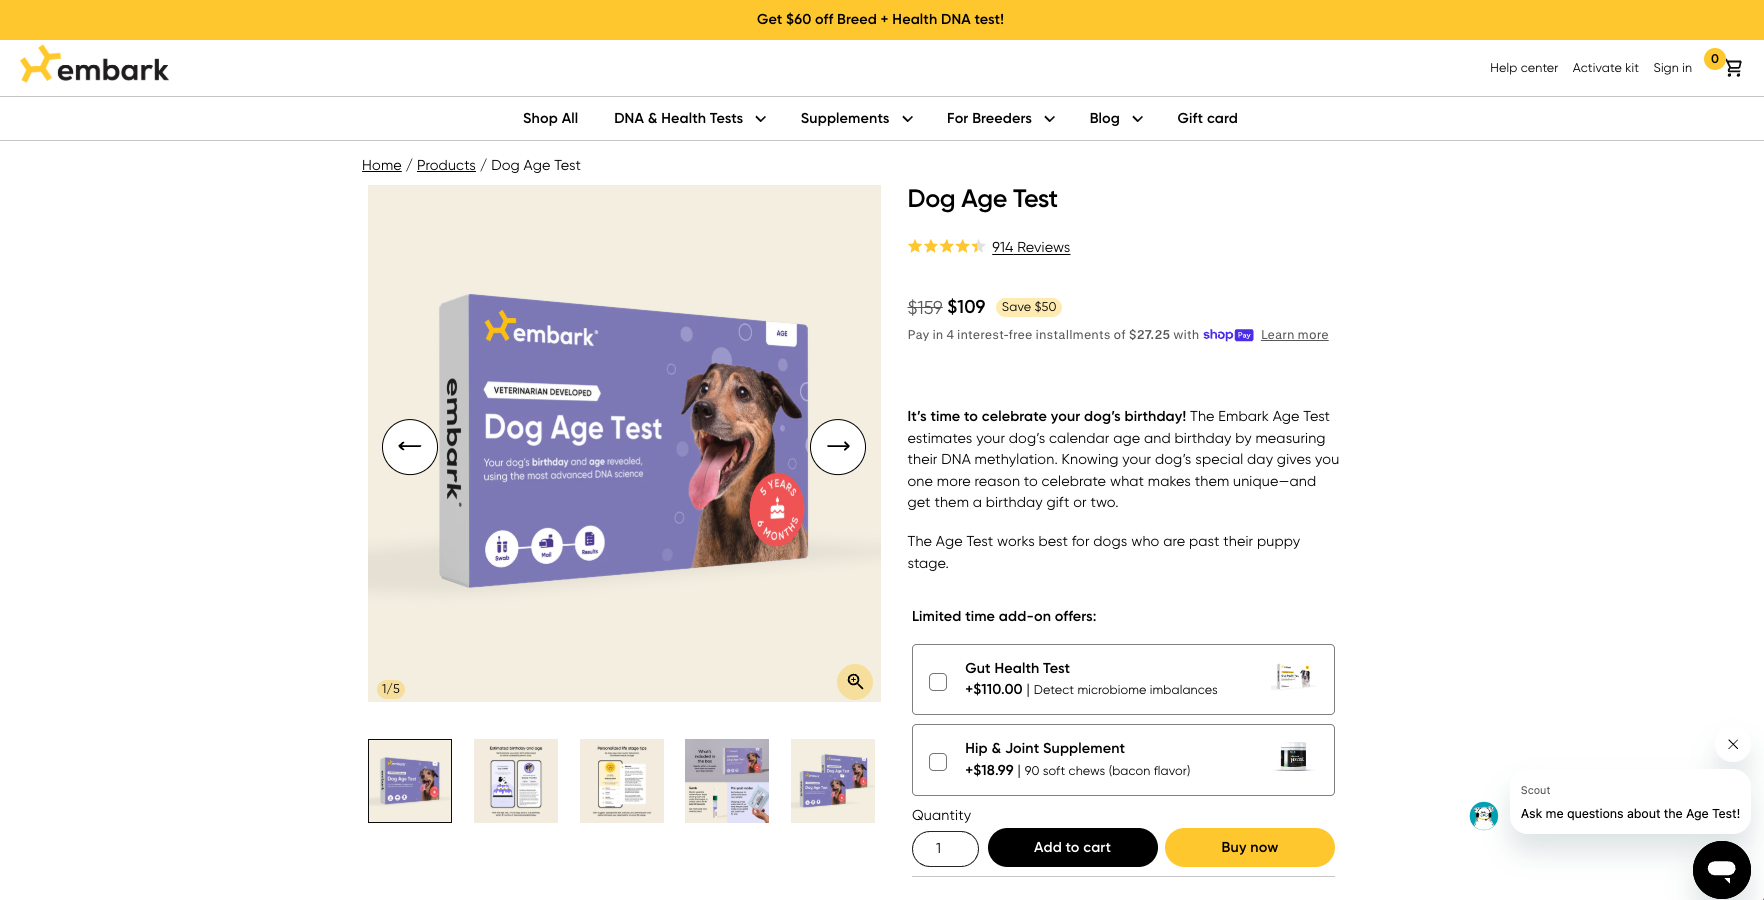The height and width of the screenshot is (900, 1764).
Task: Open the chat bubble widget
Action: tap(1722, 870)
